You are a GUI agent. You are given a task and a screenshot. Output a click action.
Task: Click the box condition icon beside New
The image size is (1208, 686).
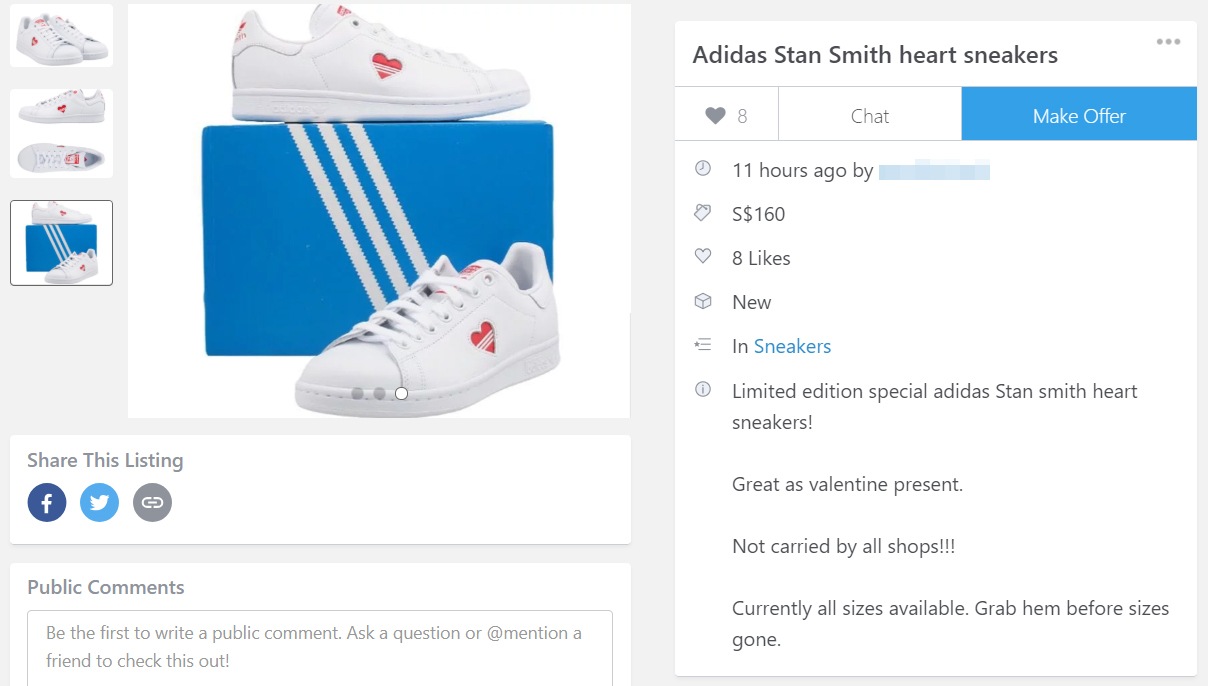click(x=703, y=301)
